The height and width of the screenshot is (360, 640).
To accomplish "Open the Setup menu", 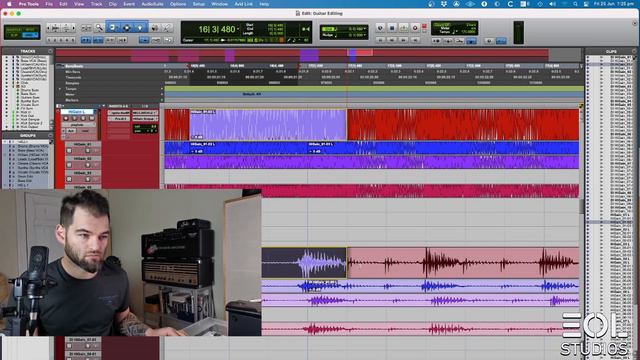I will [x=199, y=4].
